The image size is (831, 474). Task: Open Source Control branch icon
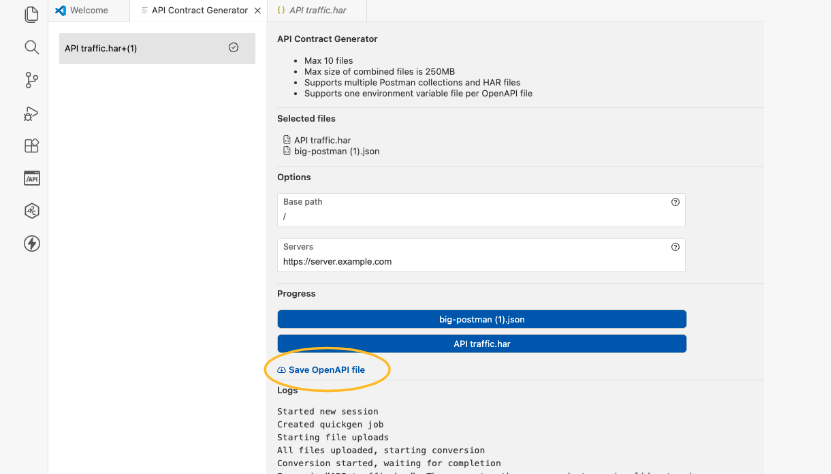click(31, 80)
